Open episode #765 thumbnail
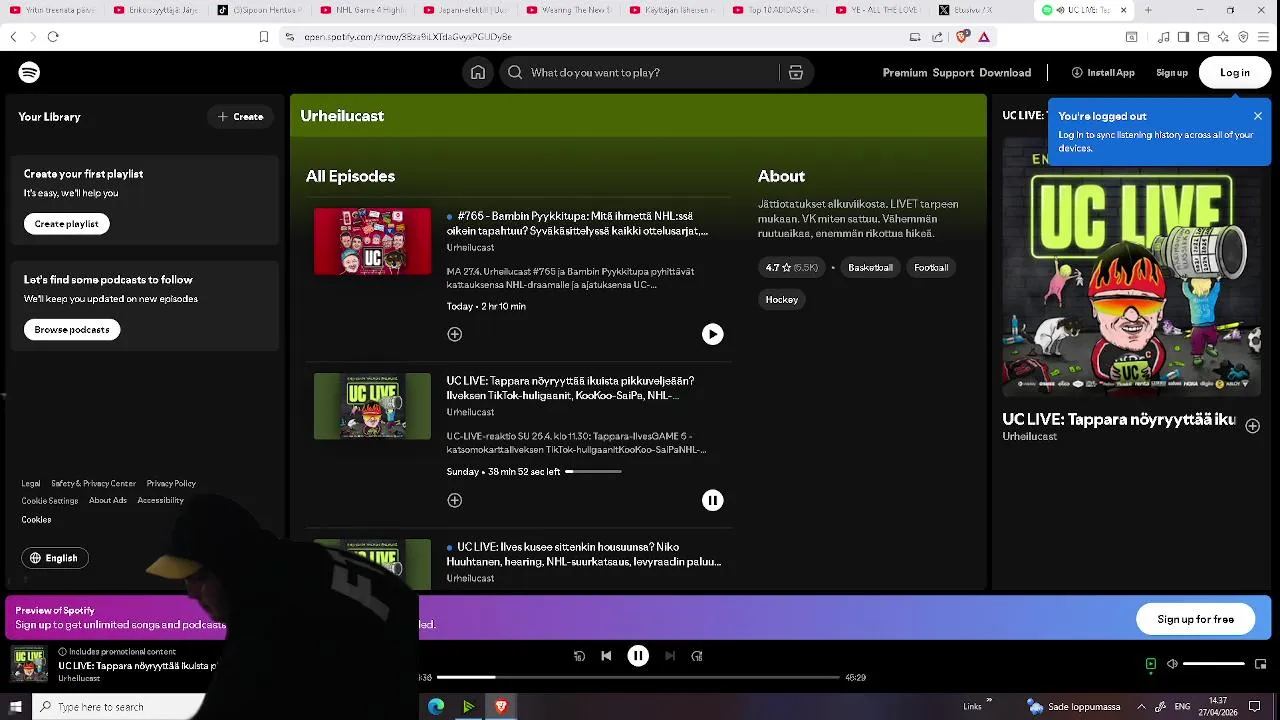 (x=372, y=241)
